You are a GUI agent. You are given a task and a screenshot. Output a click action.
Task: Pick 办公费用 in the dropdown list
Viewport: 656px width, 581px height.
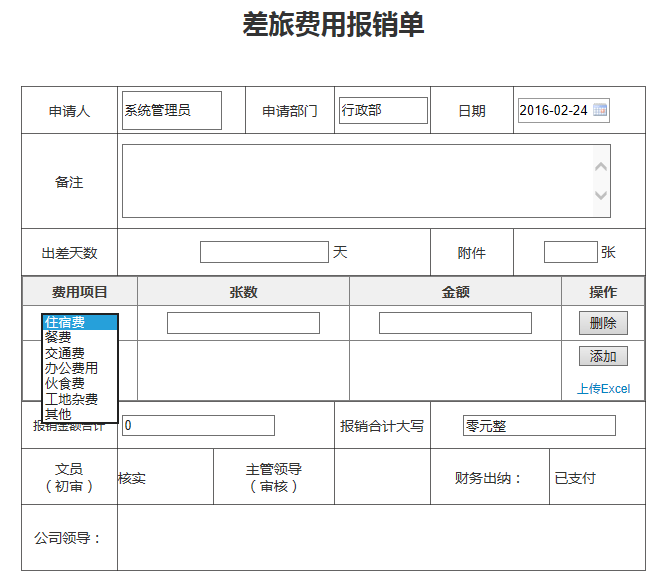click(80, 368)
